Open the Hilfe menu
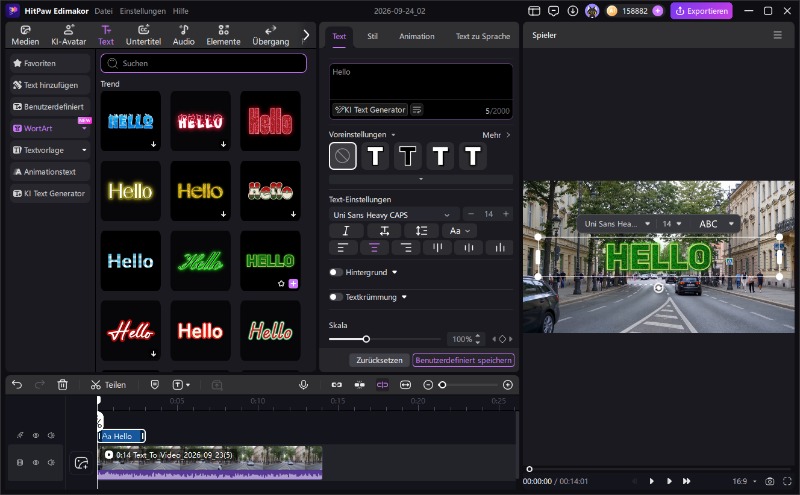 180,11
